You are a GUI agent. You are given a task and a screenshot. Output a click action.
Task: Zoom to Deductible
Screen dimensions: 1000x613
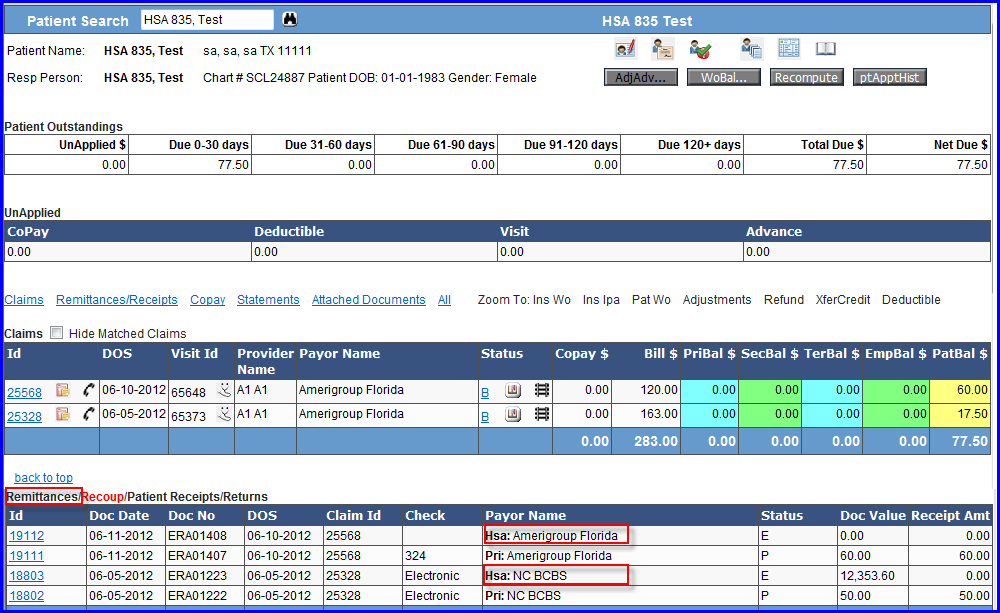click(911, 300)
